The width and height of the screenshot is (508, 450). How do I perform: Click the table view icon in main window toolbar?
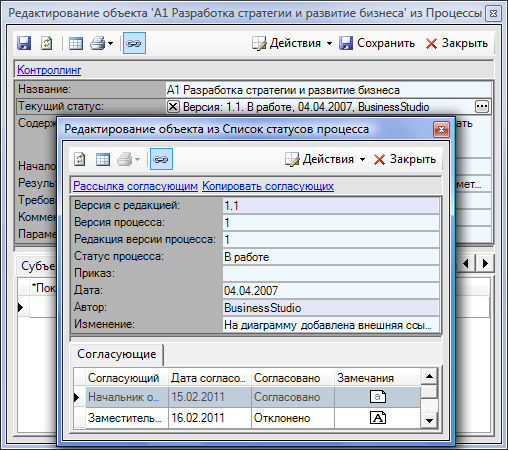coord(76,43)
